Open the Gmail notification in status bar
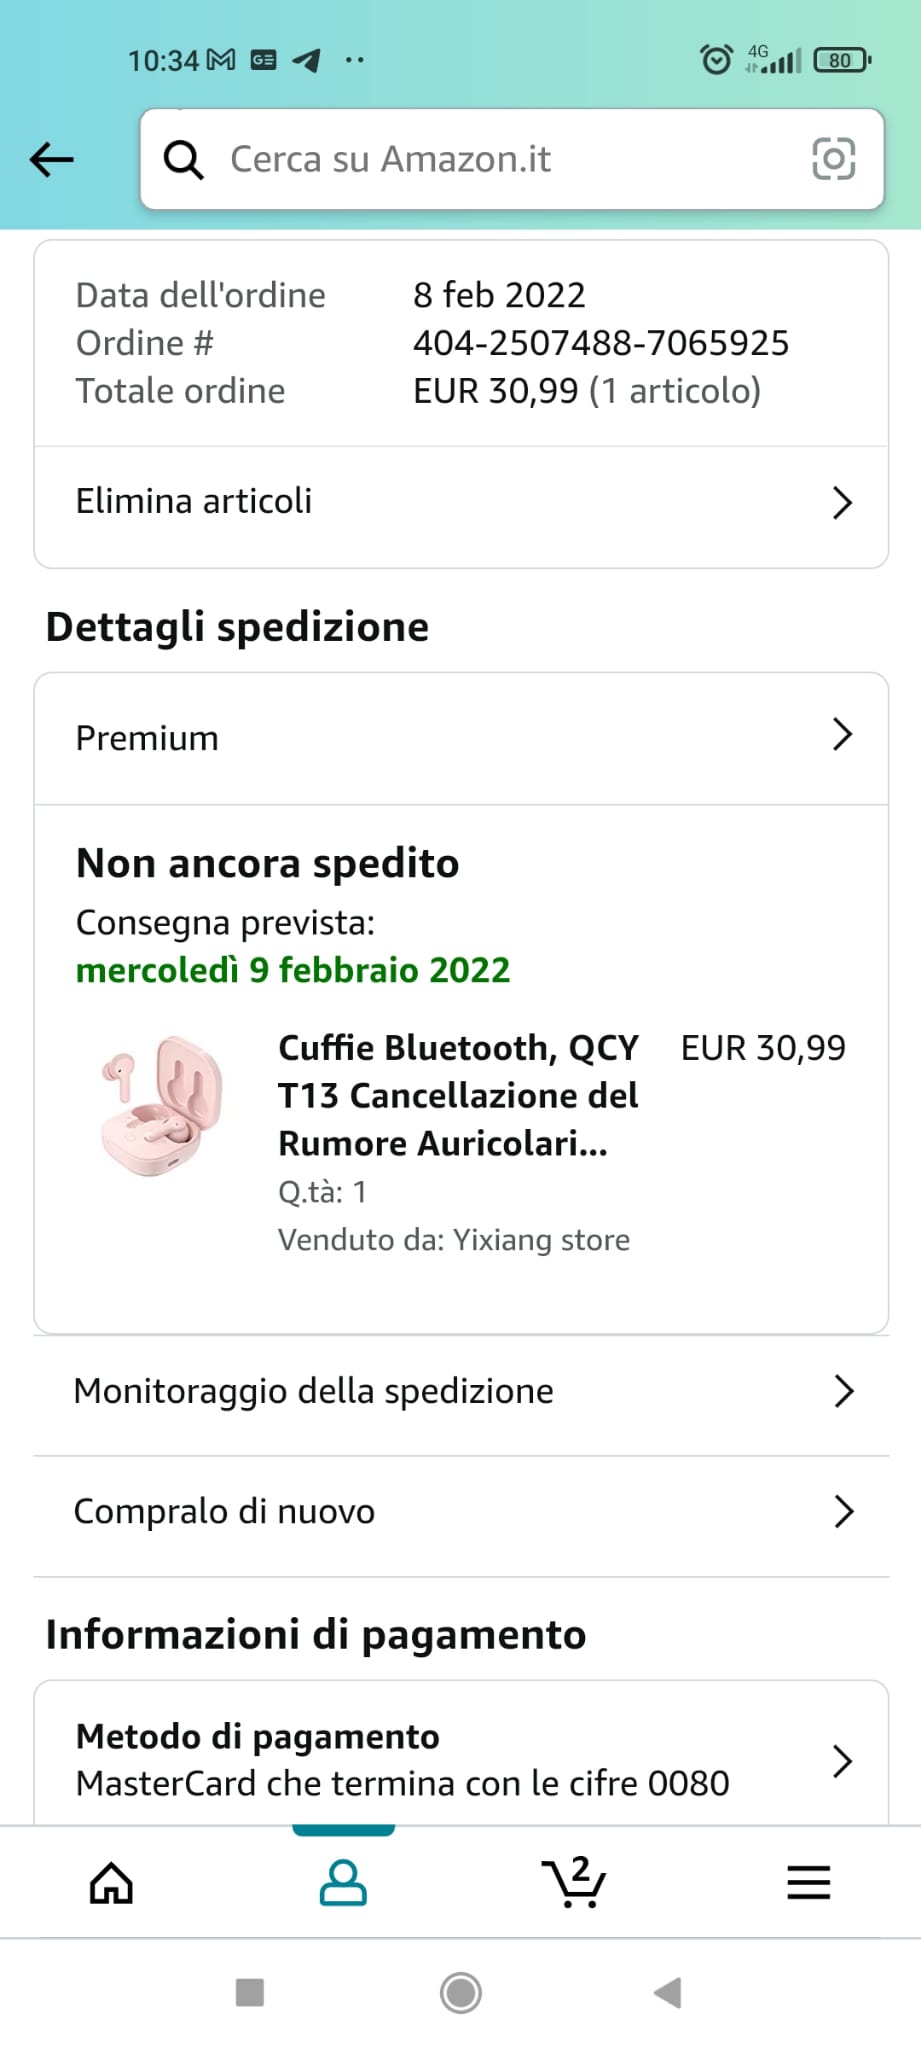921x2048 pixels. pos(221,60)
